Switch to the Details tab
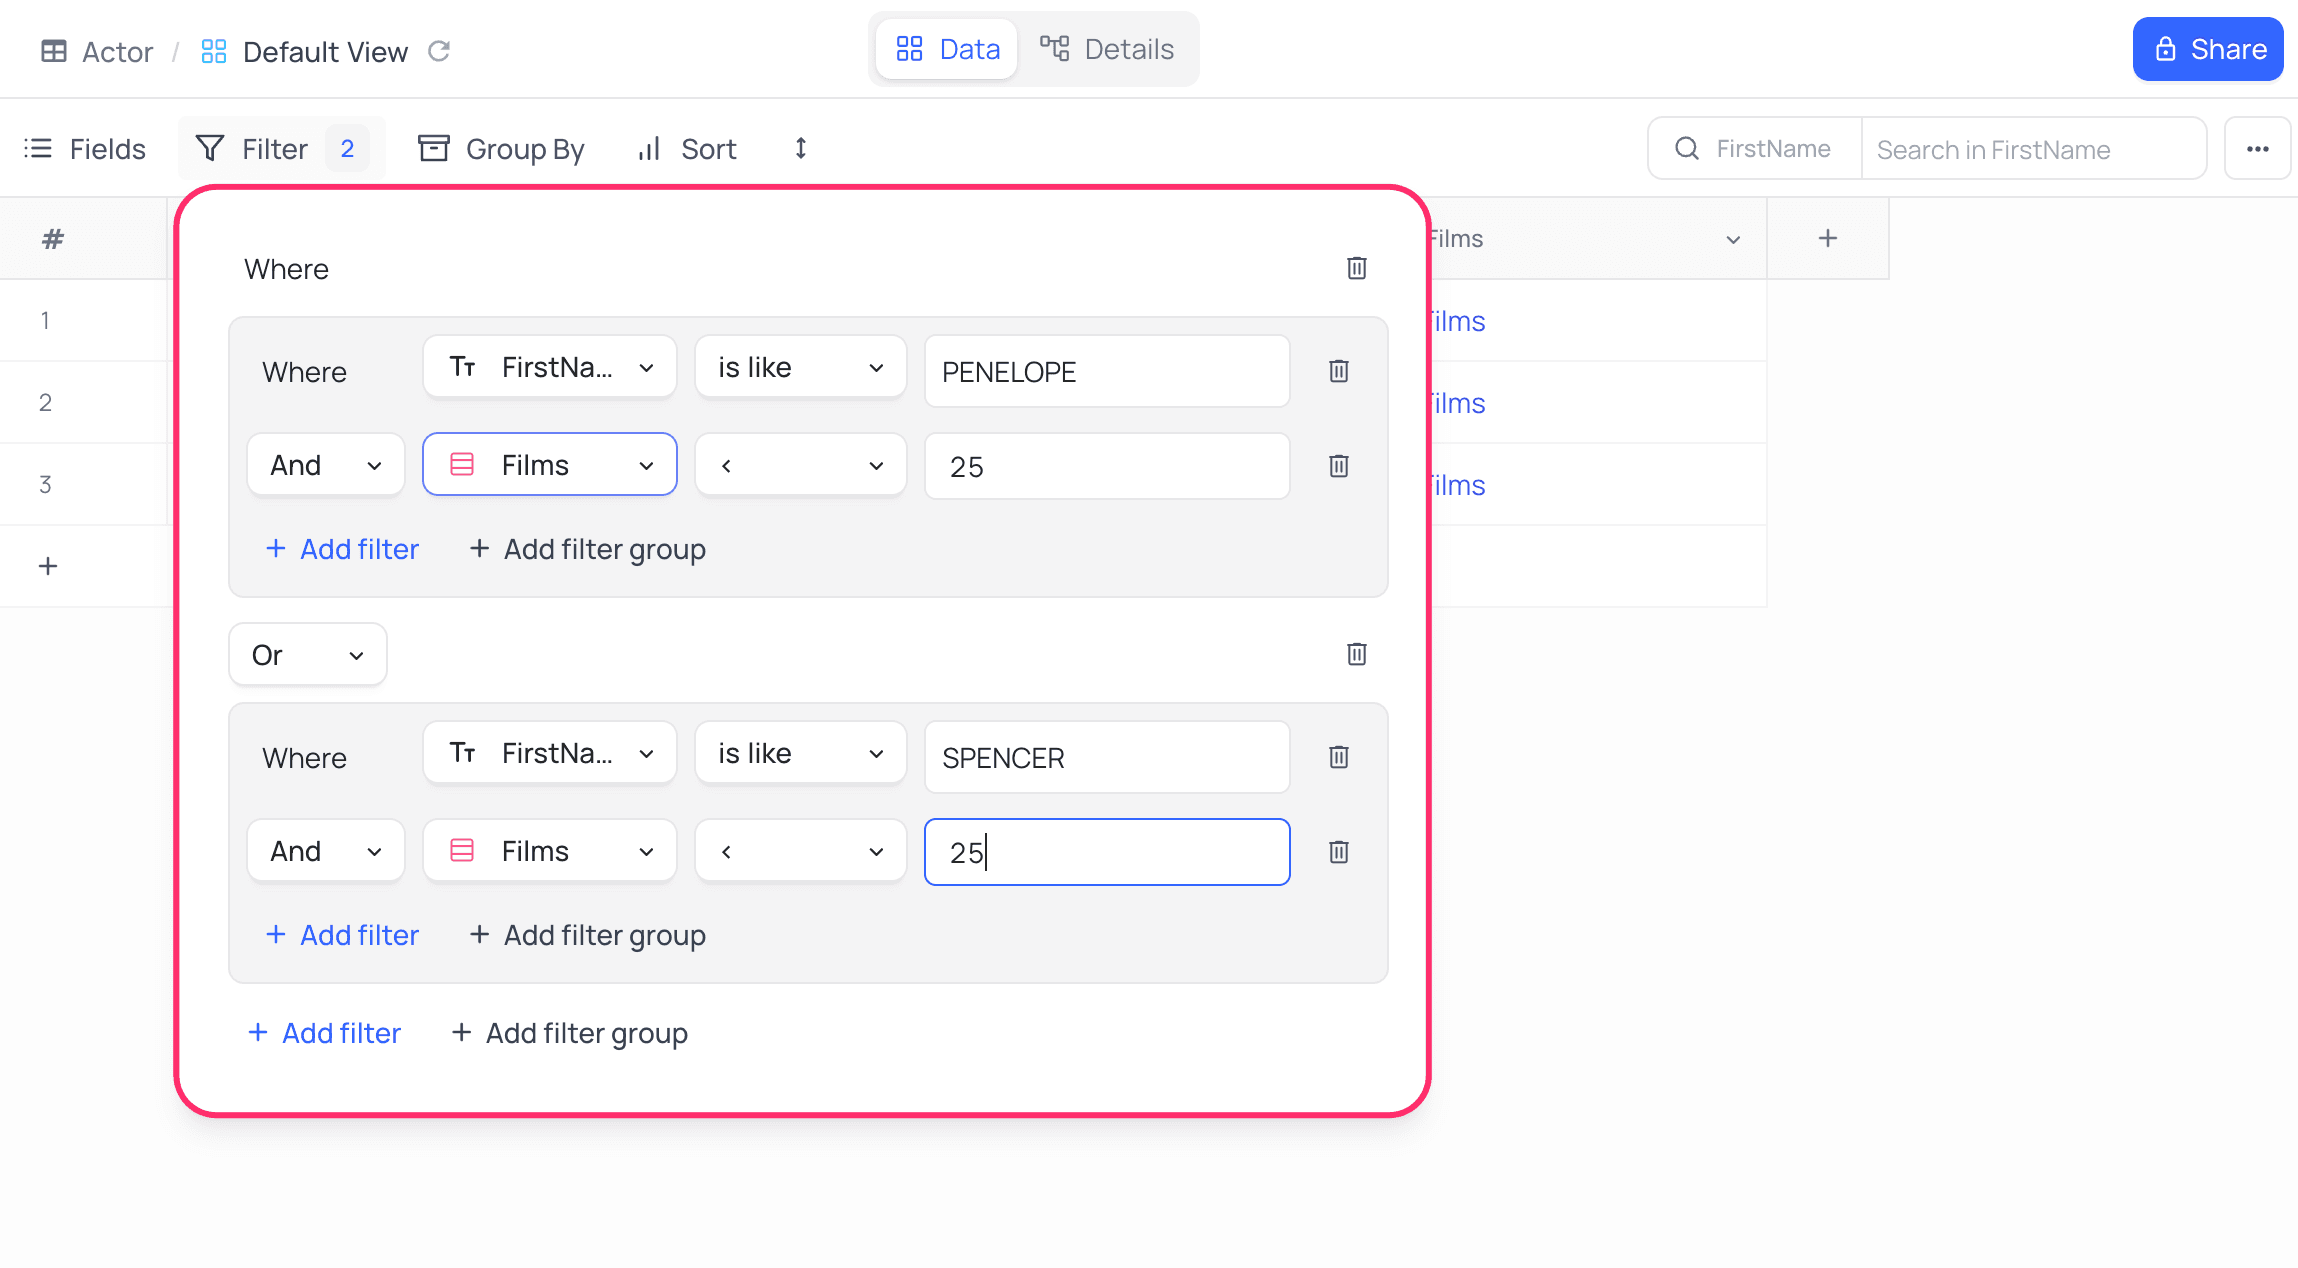The width and height of the screenshot is (2298, 1268). pyautogui.click(x=1109, y=48)
